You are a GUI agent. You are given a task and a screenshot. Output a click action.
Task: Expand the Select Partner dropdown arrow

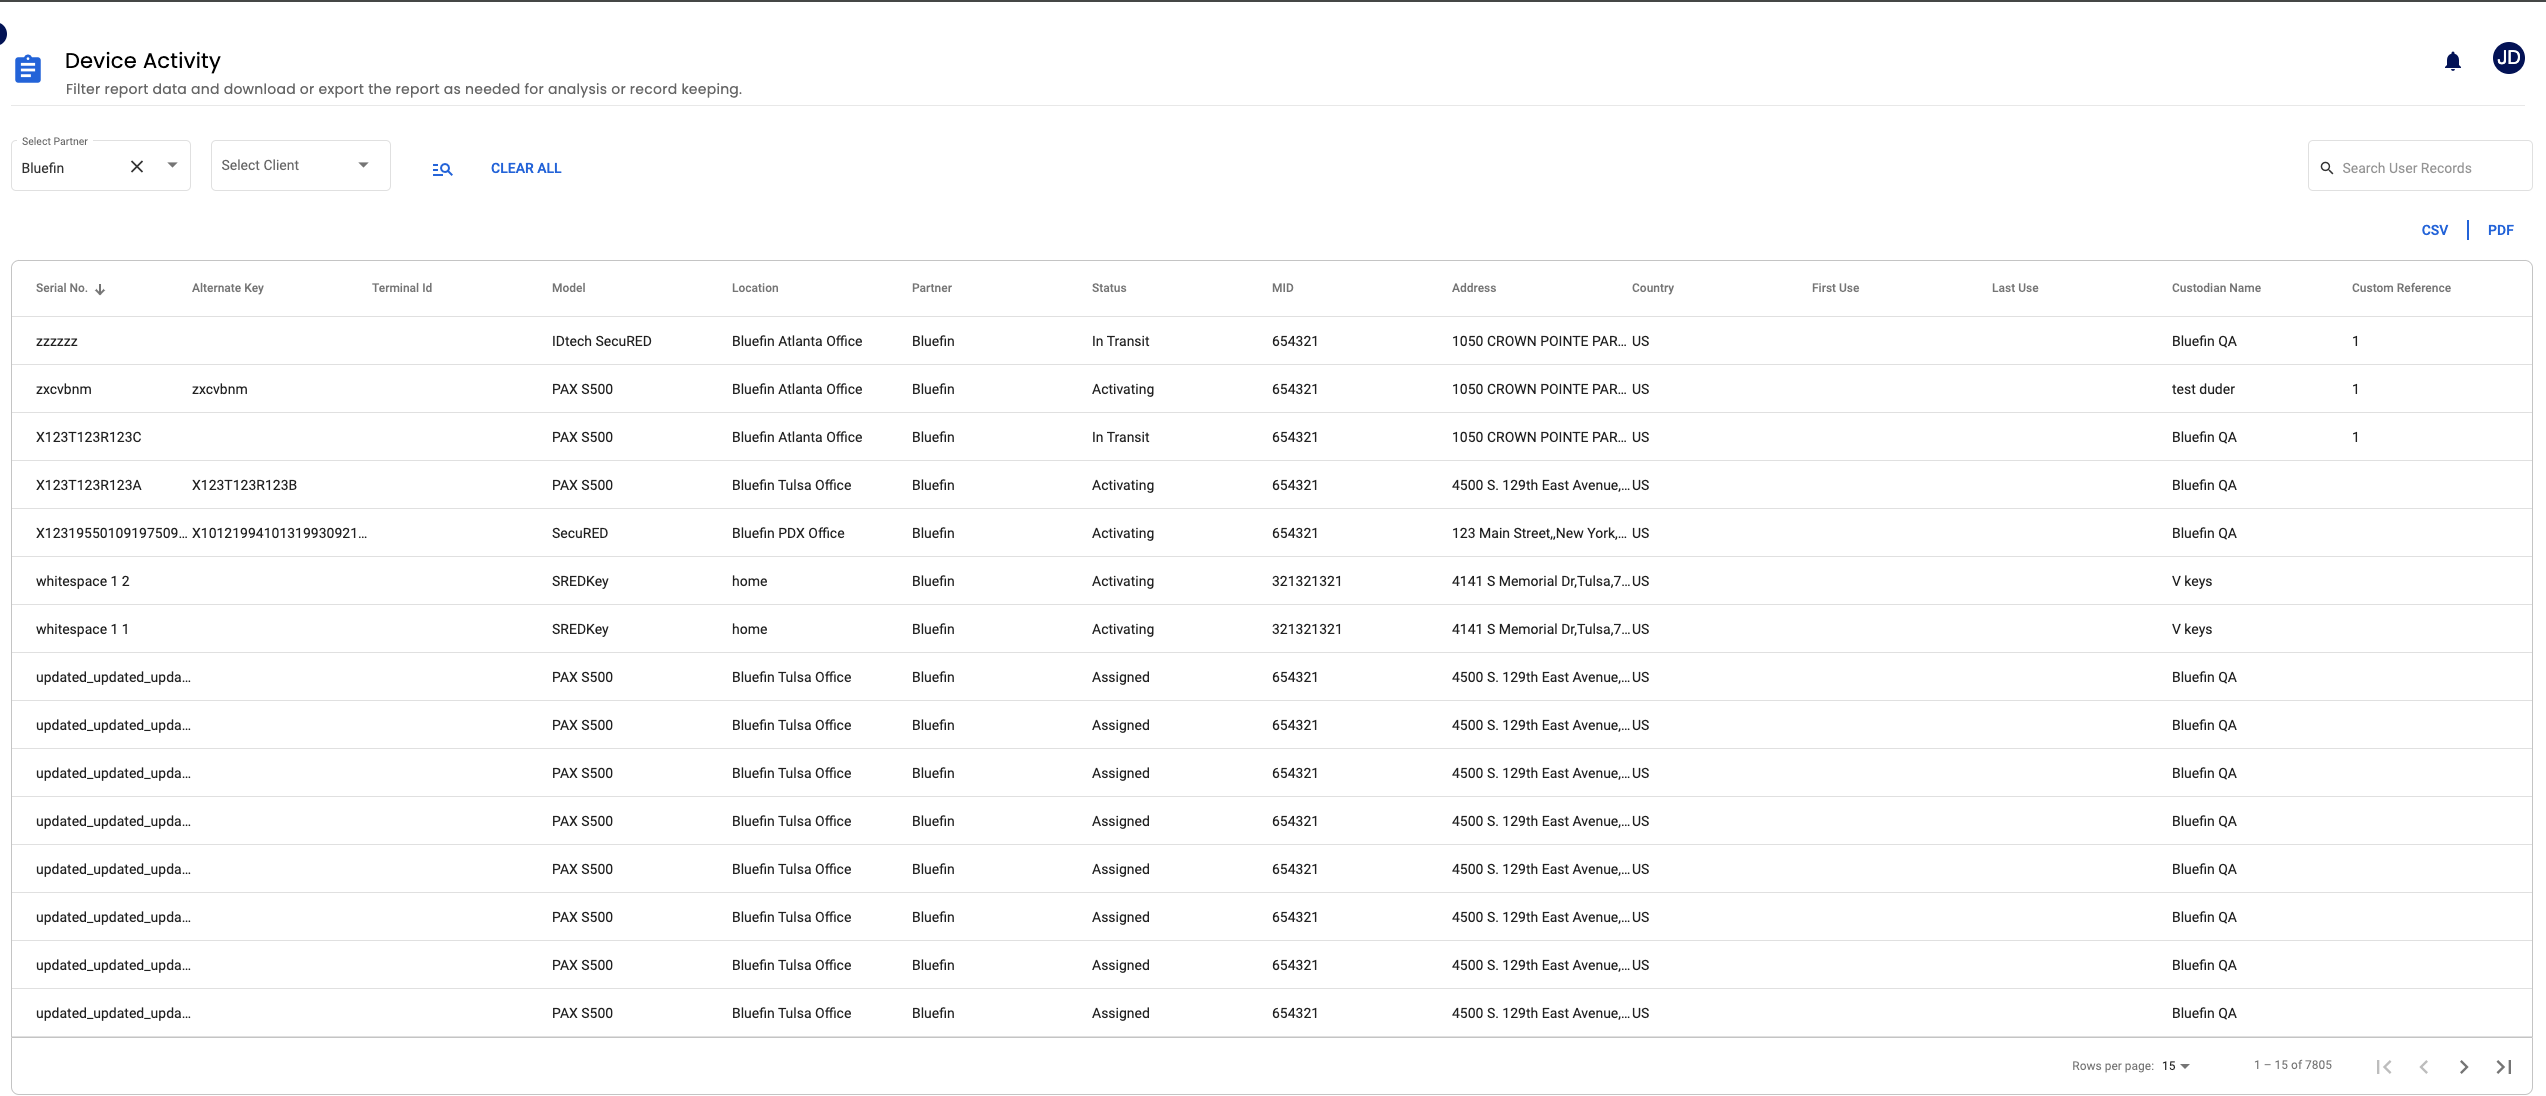pos(172,166)
